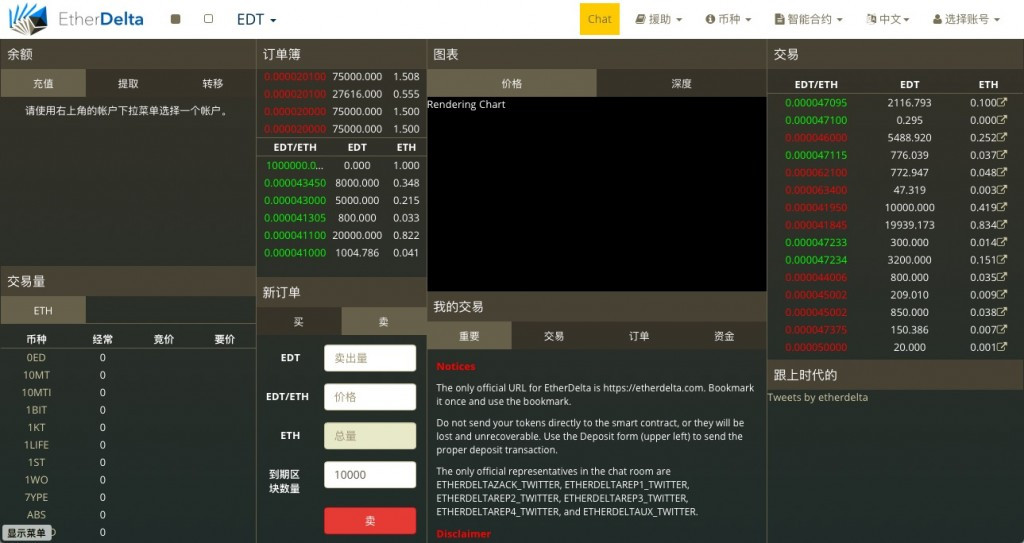Open external link icon for 3200.000 trade
1024x543 pixels.
pyautogui.click(x=1002, y=259)
